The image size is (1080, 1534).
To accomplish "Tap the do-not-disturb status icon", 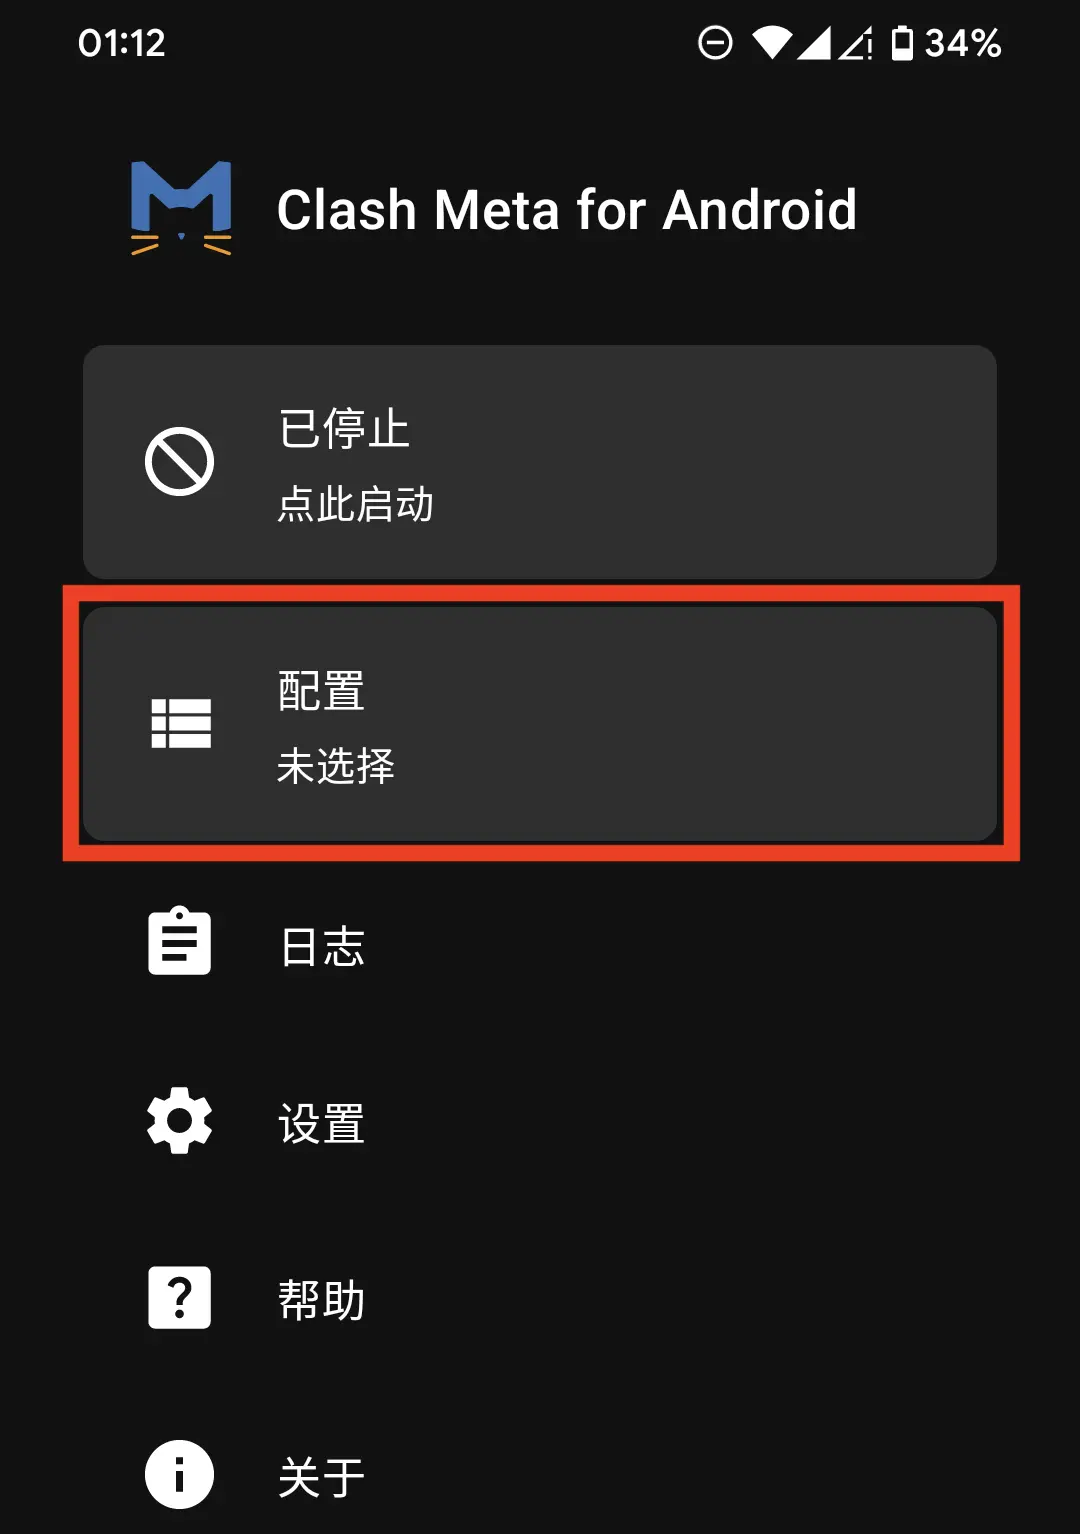I will [x=715, y=43].
